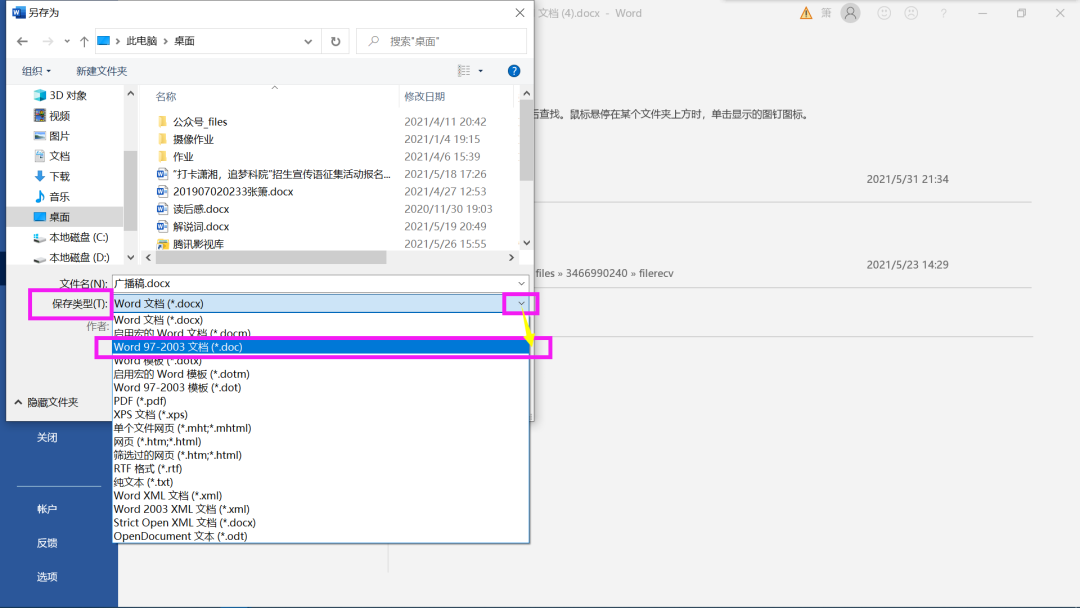Click the Back arrow in Save As dialog
Viewport: 1080px width, 608px height.
pyautogui.click(x=22, y=41)
